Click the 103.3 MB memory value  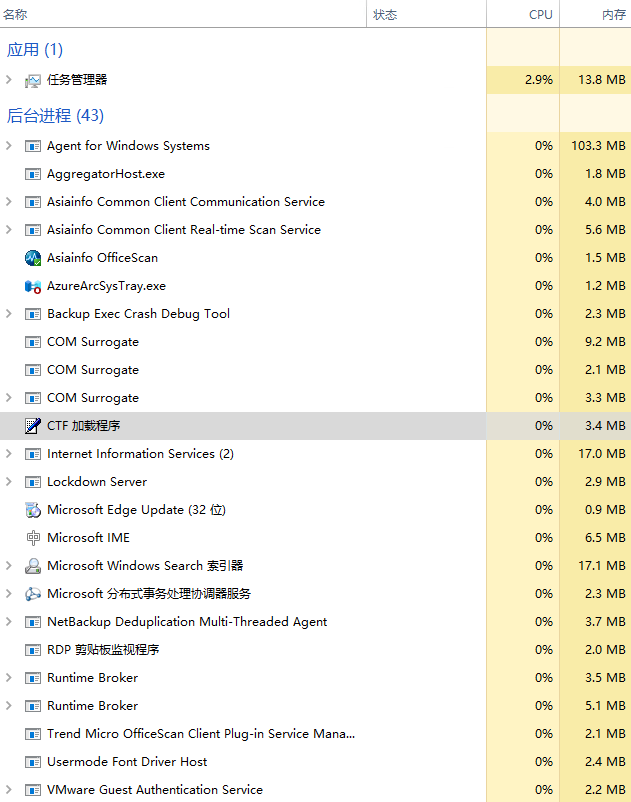click(598, 146)
